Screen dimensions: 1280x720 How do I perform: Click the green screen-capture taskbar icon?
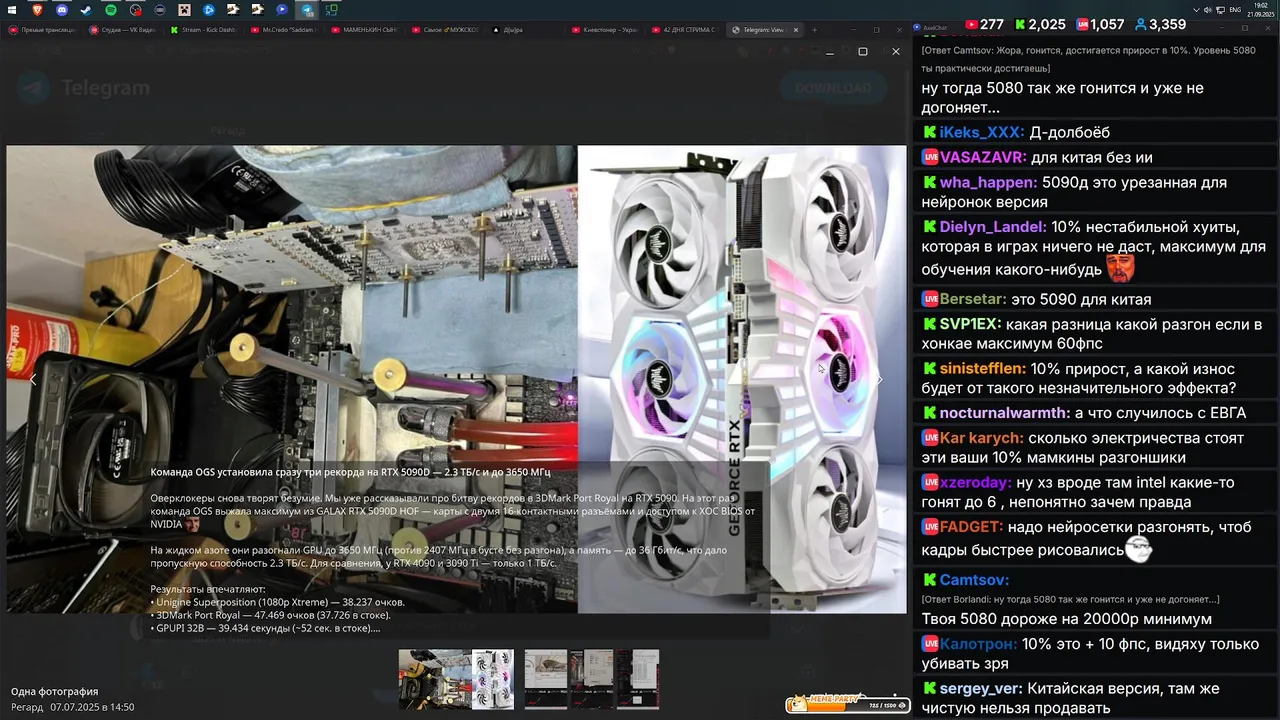click(332, 9)
